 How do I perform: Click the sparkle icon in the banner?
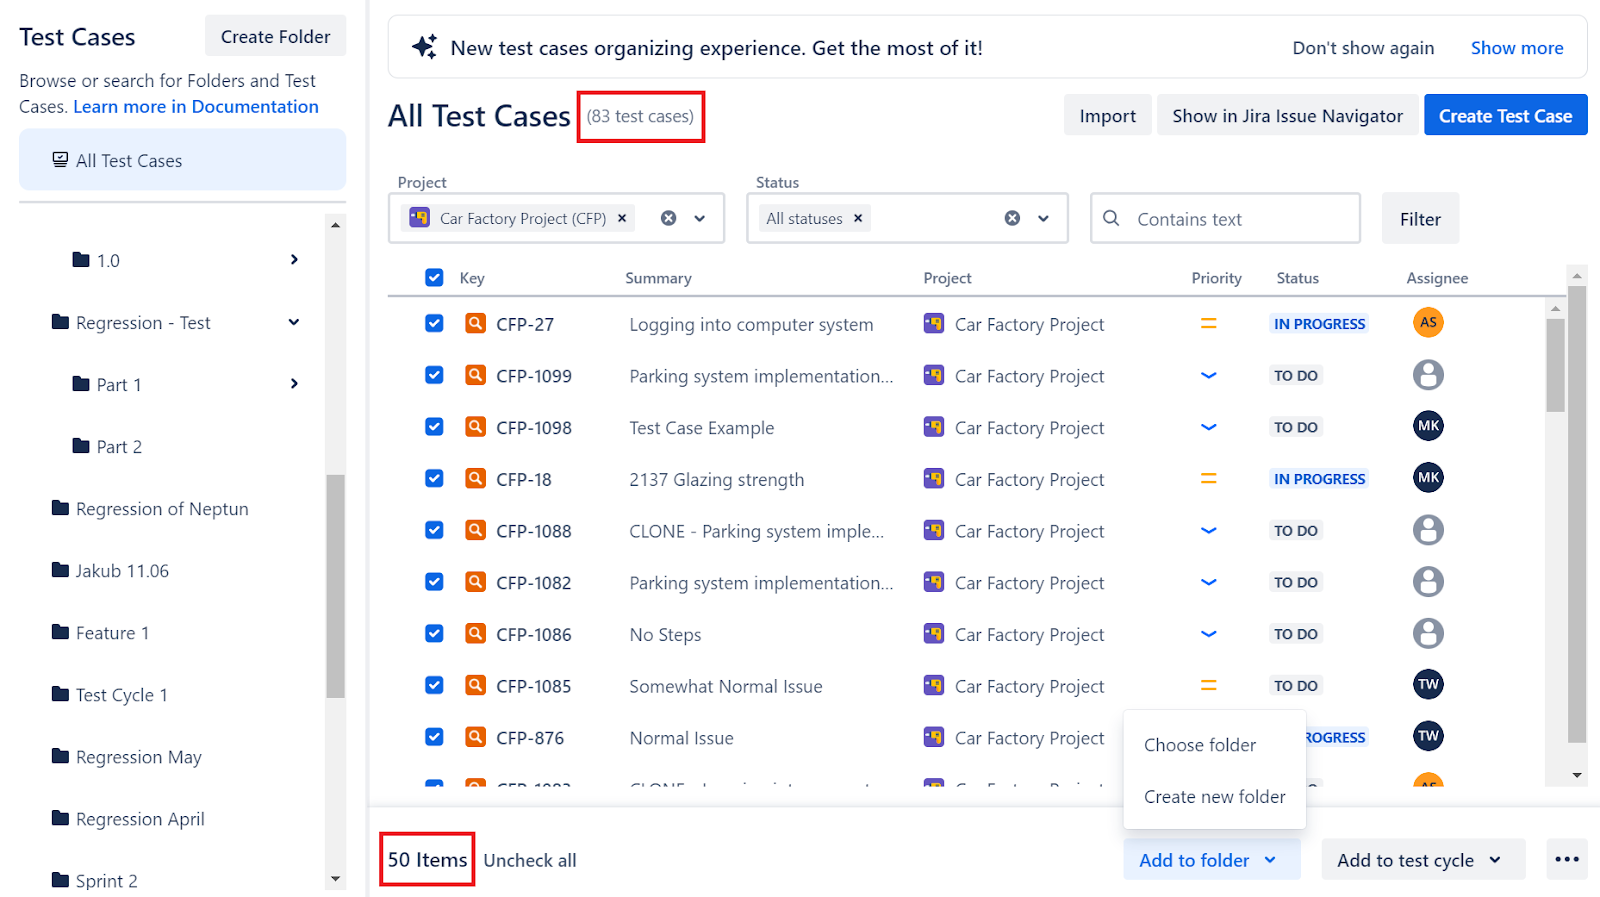[424, 47]
